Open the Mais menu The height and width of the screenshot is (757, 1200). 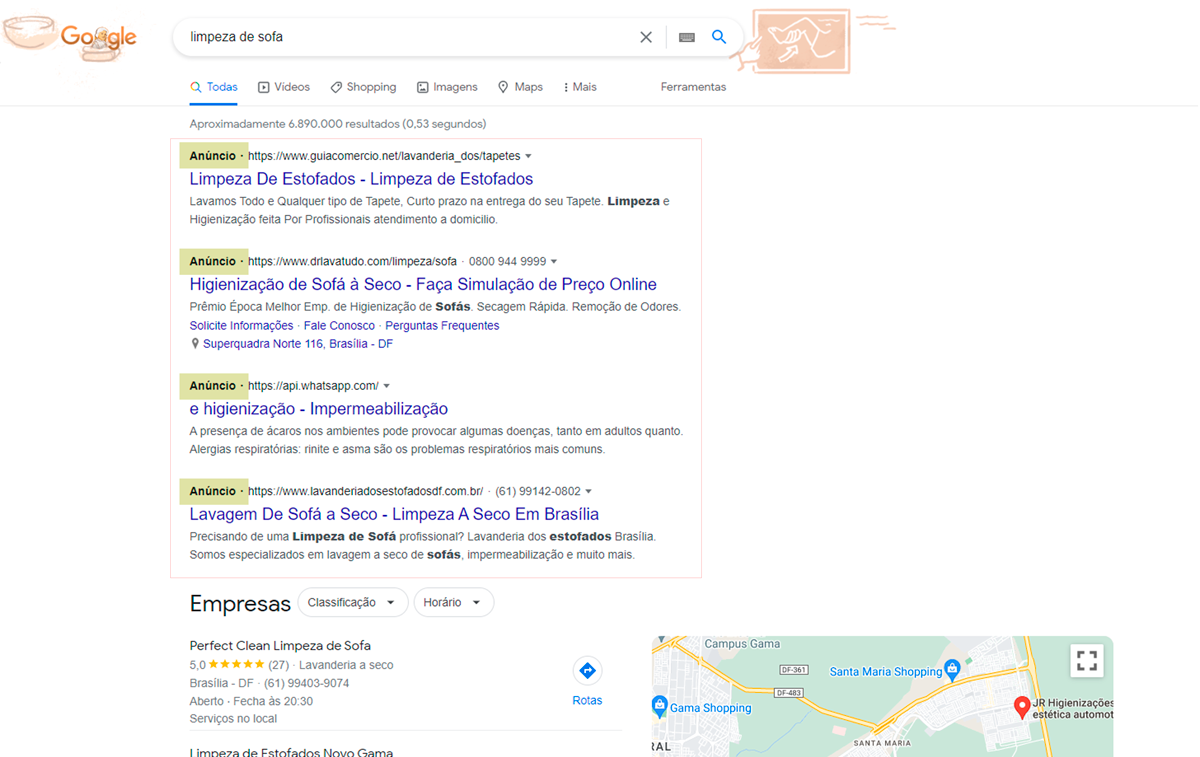click(579, 87)
